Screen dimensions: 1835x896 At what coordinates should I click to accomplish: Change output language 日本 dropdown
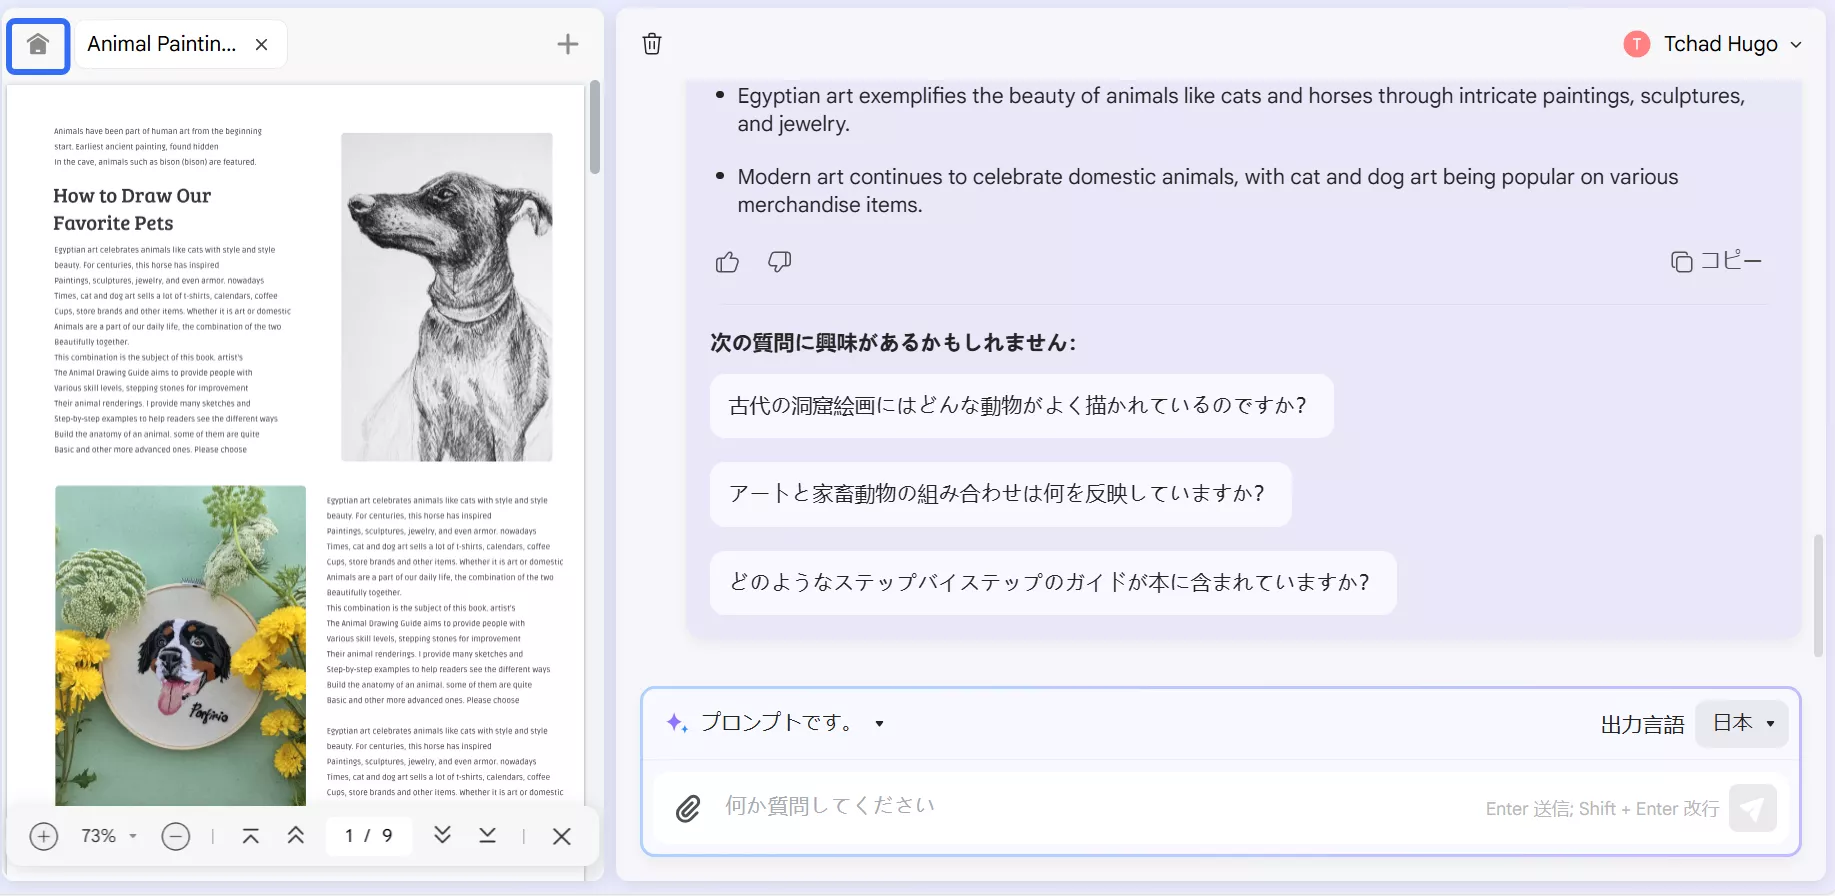click(x=1742, y=724)
